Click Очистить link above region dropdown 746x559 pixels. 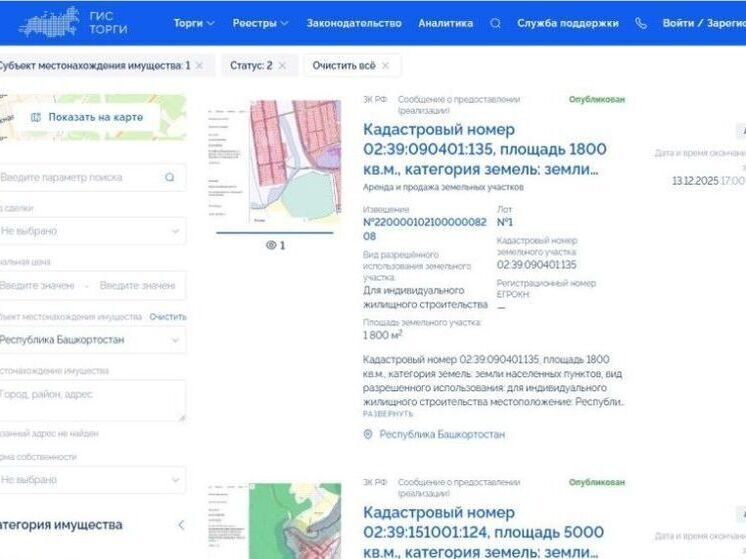pos(167,317)
